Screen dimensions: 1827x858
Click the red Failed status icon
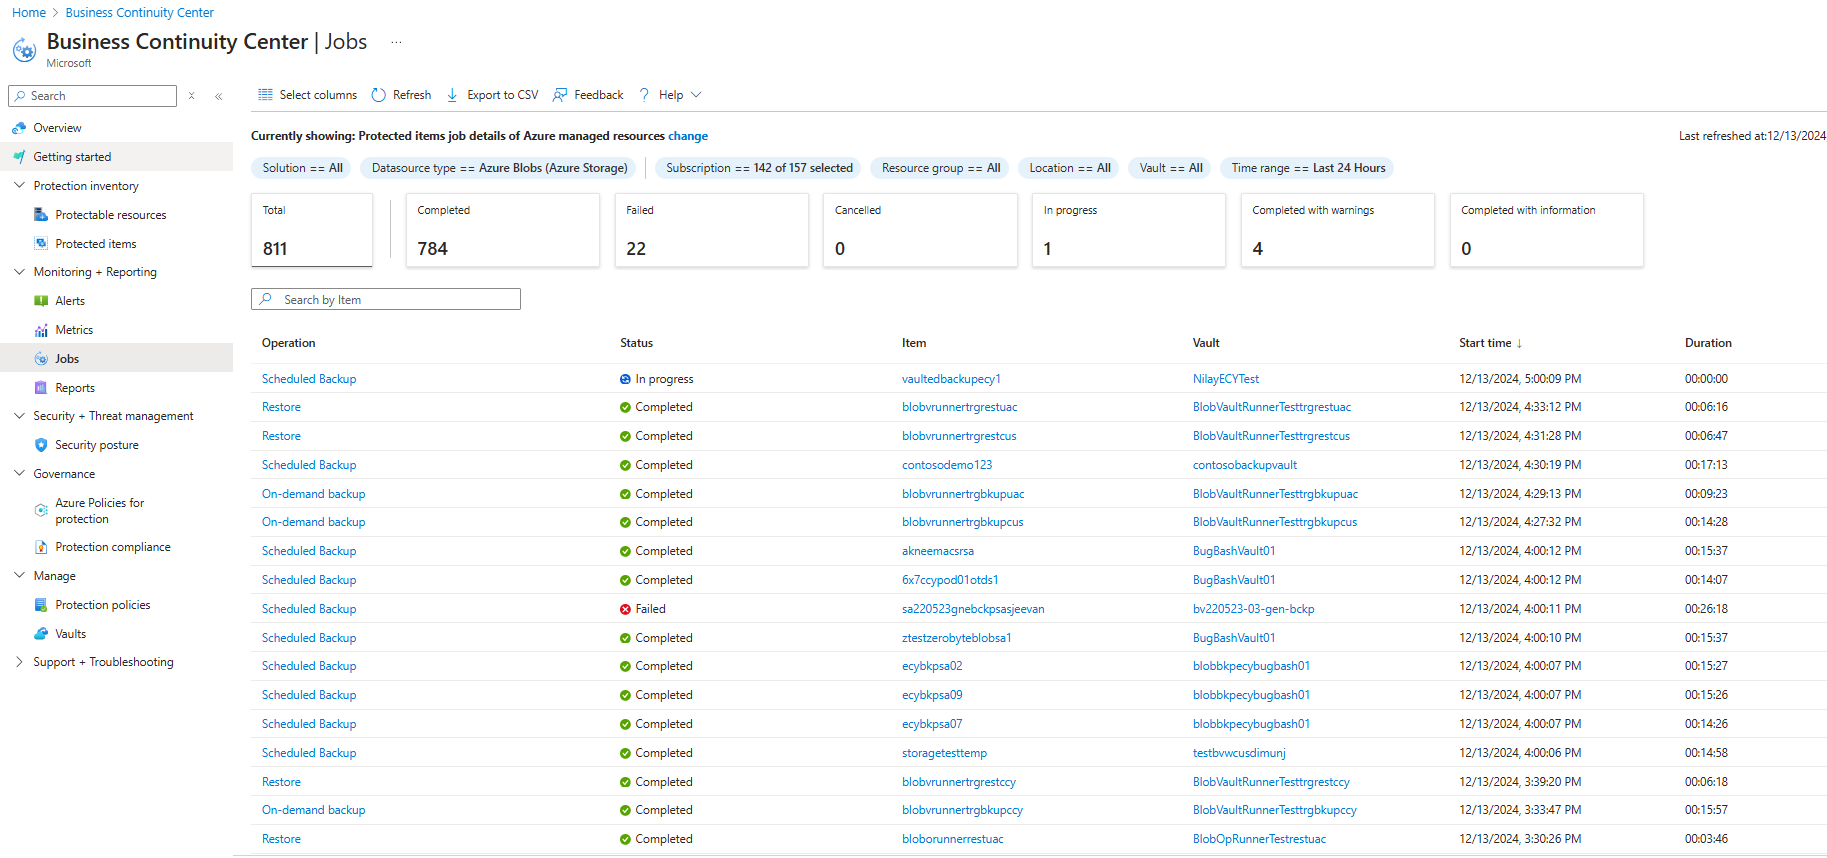click(x=625, y=609)
